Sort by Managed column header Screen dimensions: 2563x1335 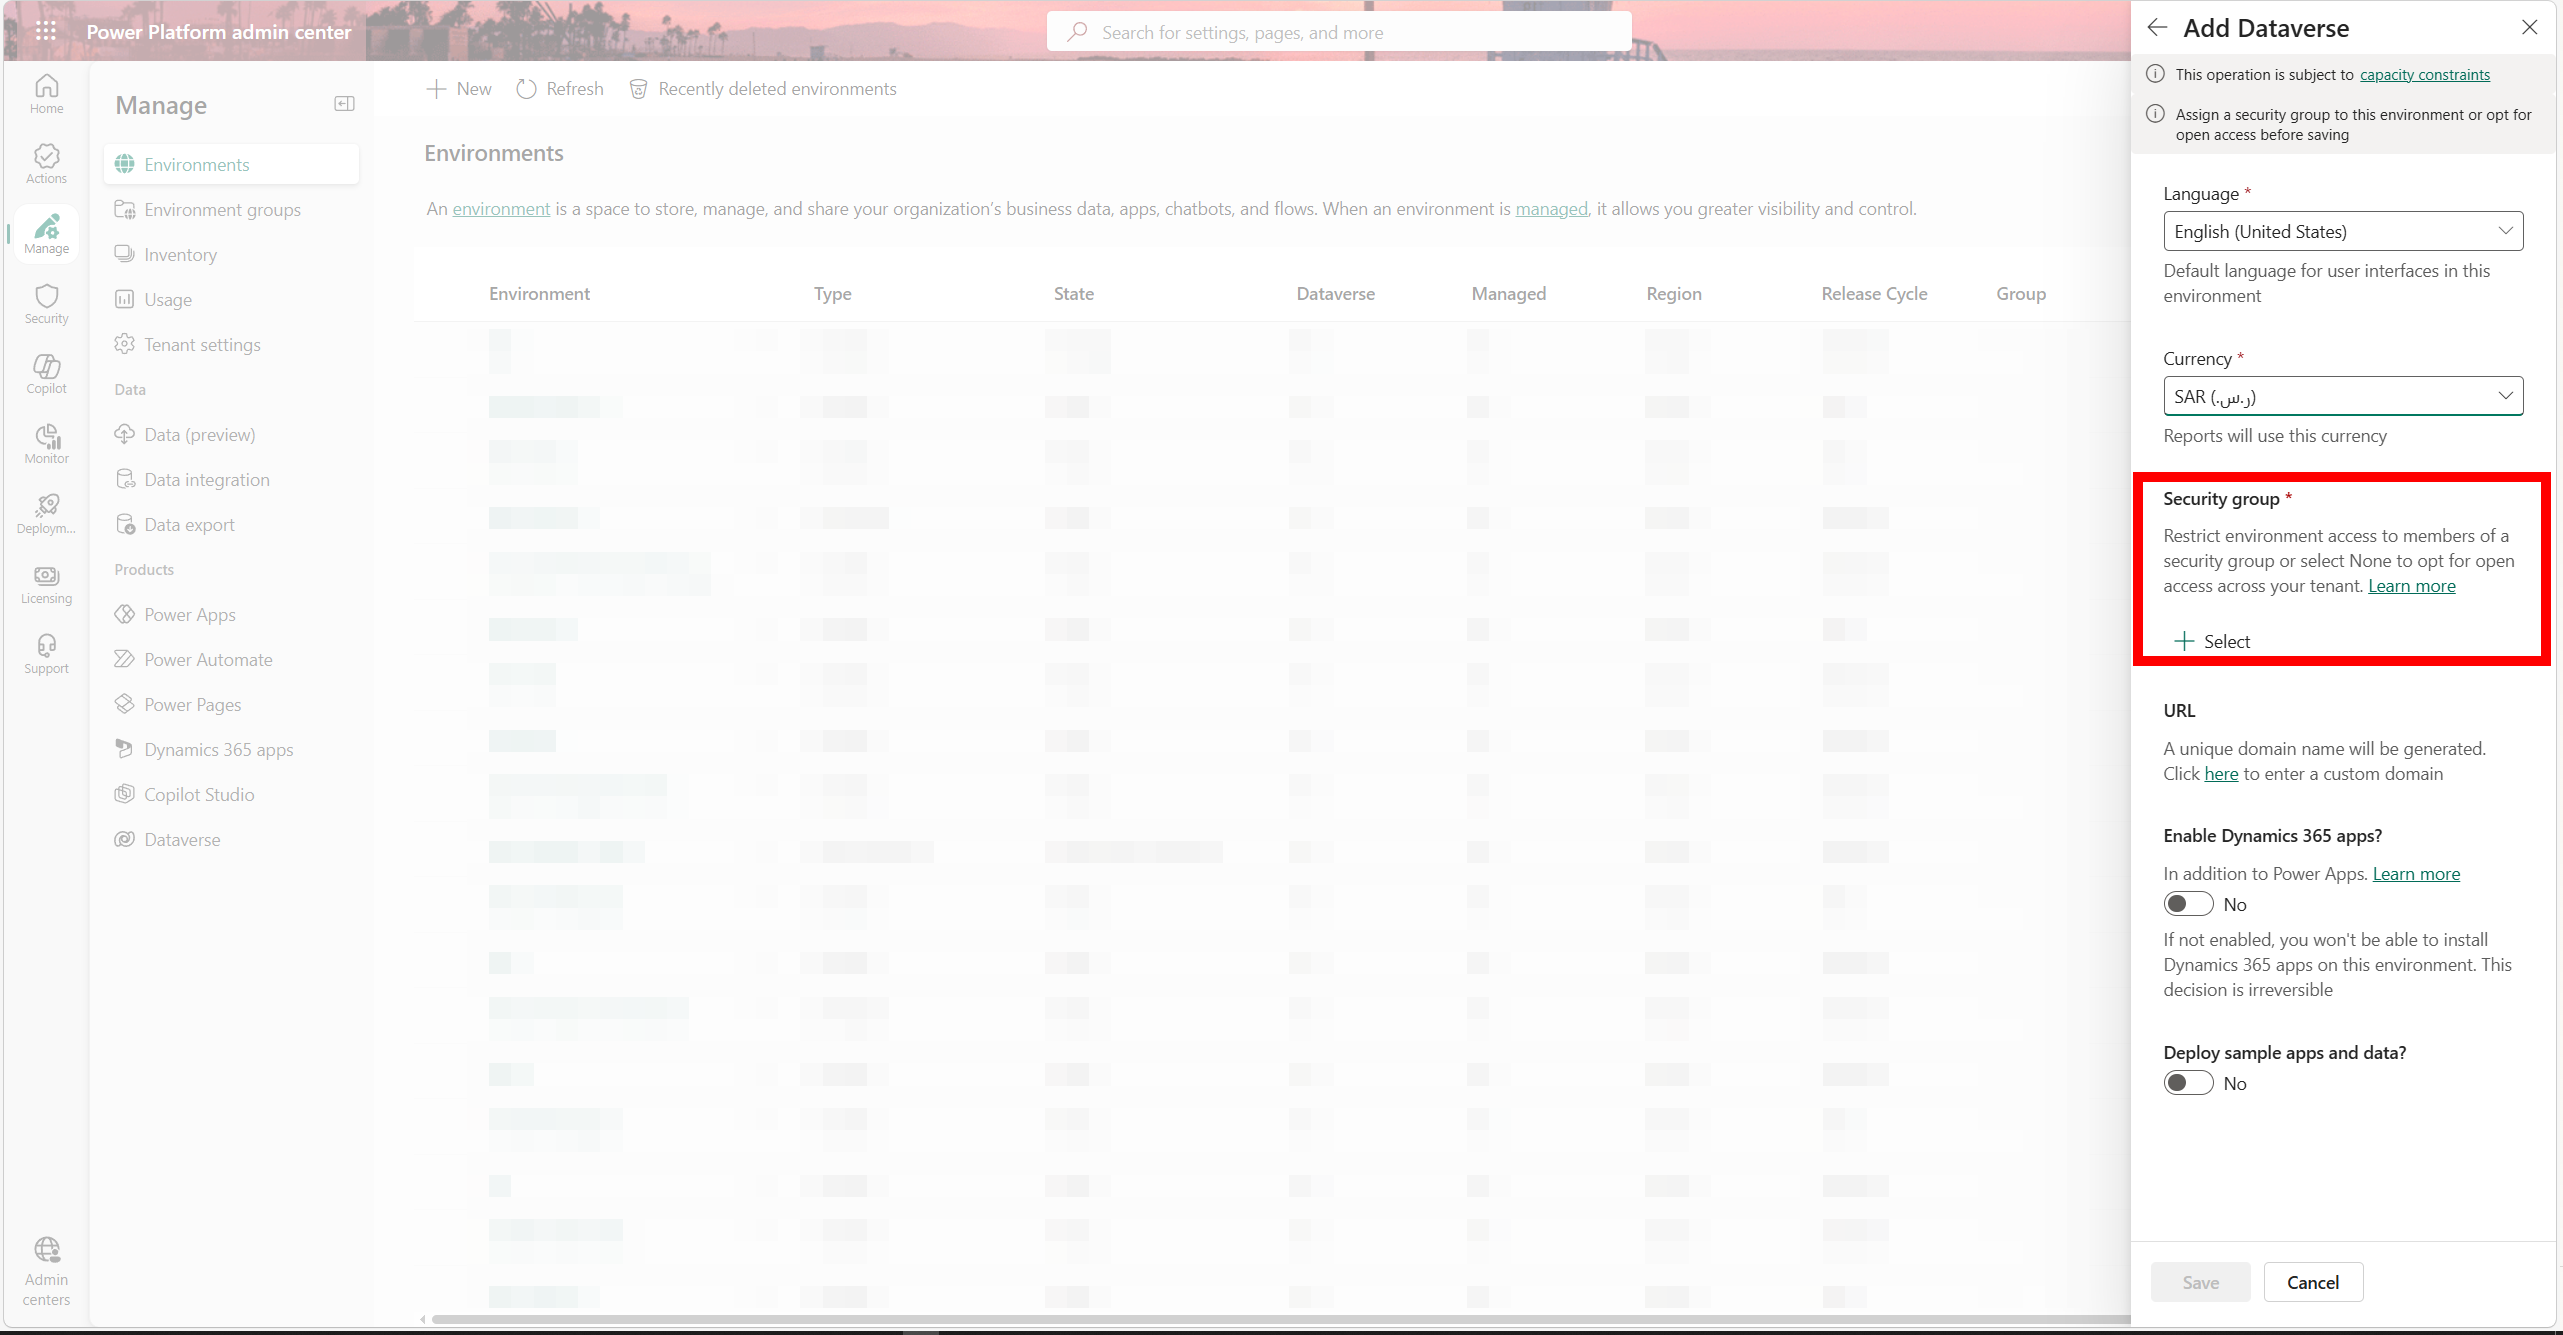[1508, 294]
